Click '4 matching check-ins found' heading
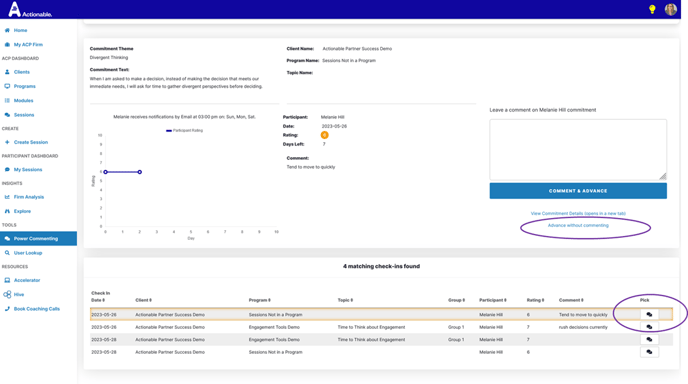 click(381, 266)
